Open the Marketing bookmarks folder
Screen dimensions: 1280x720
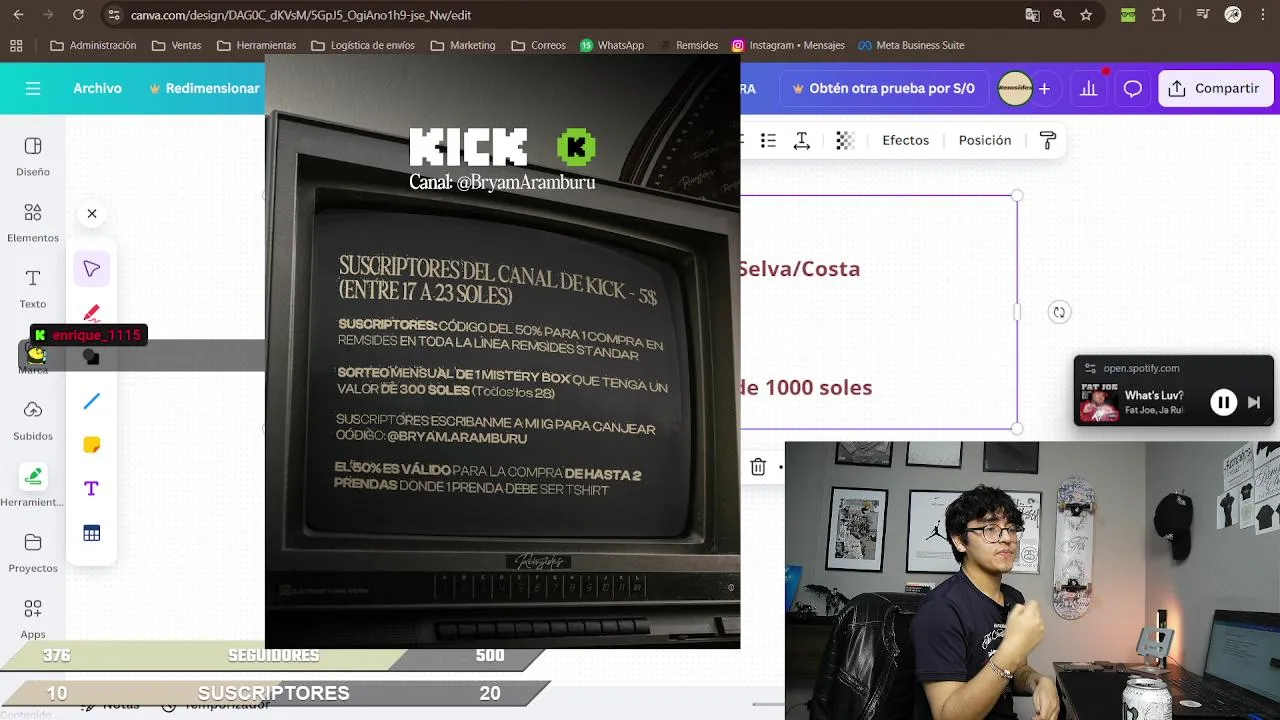[463, 45]
